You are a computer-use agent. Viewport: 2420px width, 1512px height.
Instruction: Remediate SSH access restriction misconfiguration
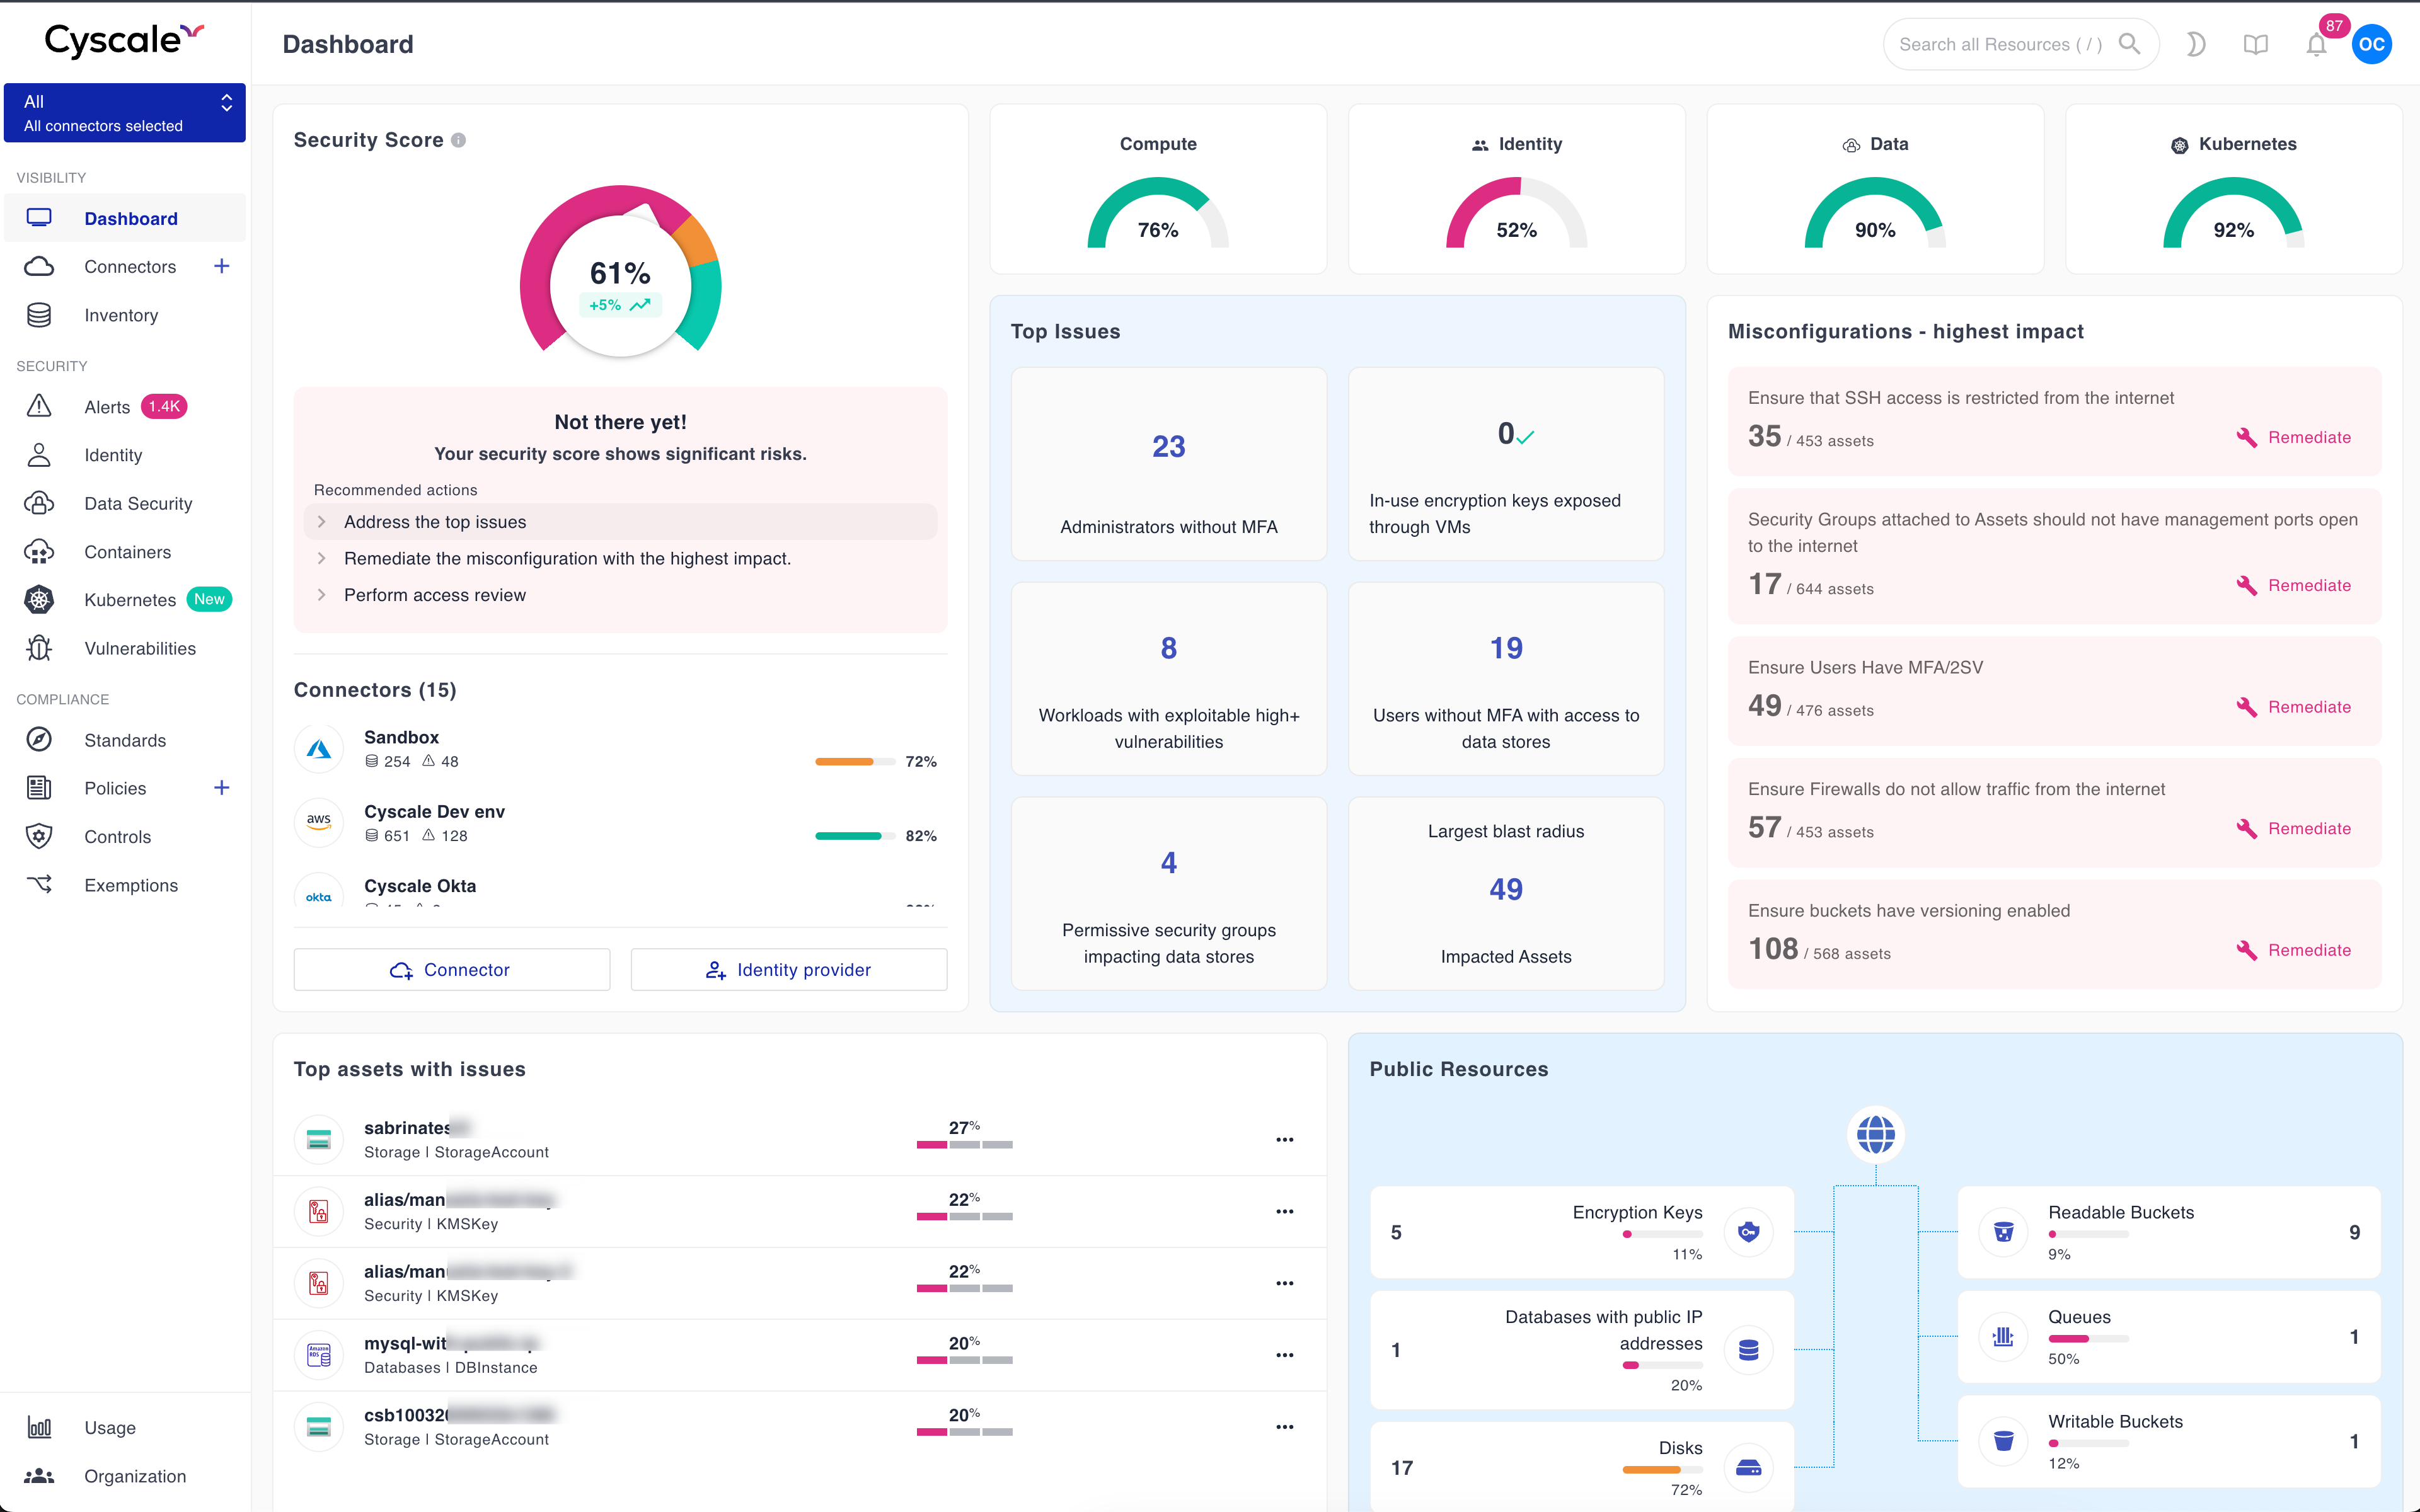(x=2294, y=438)
